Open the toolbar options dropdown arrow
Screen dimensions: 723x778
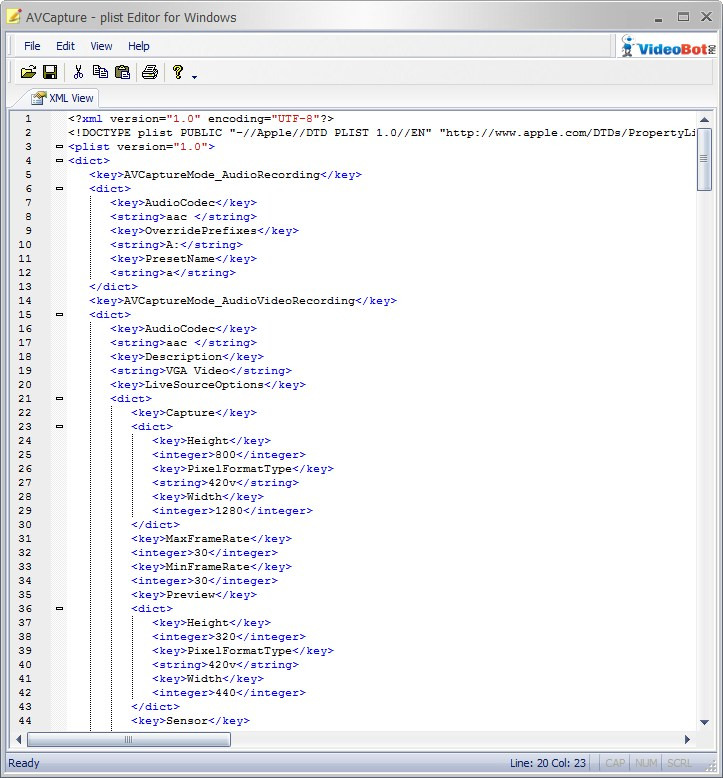(x=195, y=77)
